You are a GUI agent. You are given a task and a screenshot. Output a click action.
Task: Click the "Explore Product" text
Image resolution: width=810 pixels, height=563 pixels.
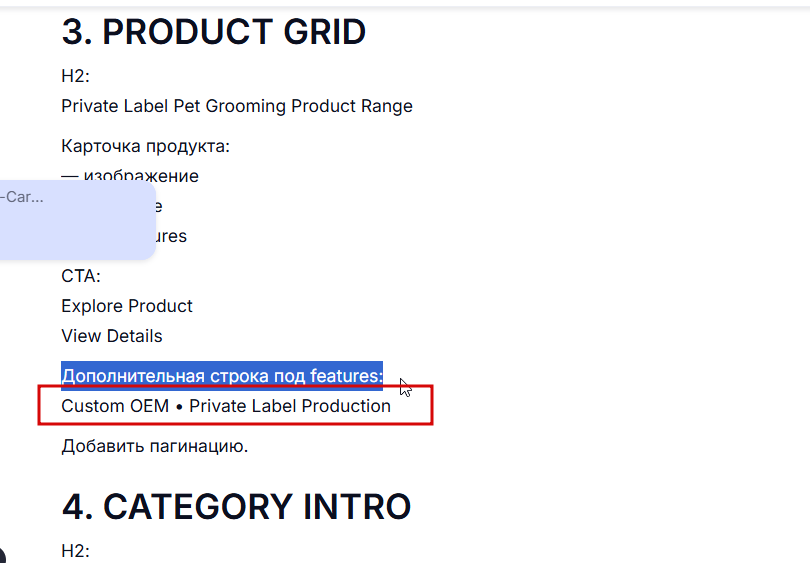(x=127, y=306)
